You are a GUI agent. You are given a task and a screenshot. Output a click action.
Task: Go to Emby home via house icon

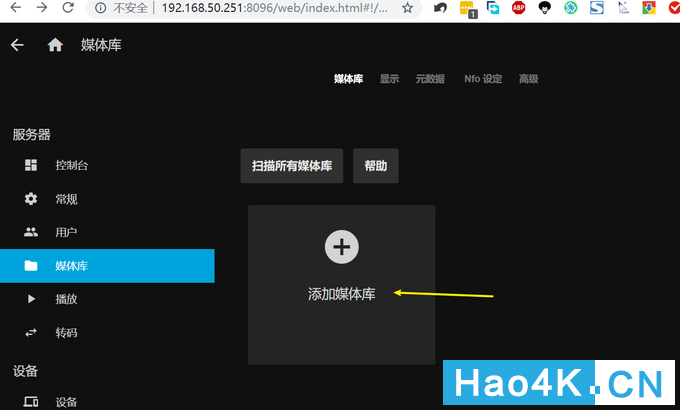point(55,45)
